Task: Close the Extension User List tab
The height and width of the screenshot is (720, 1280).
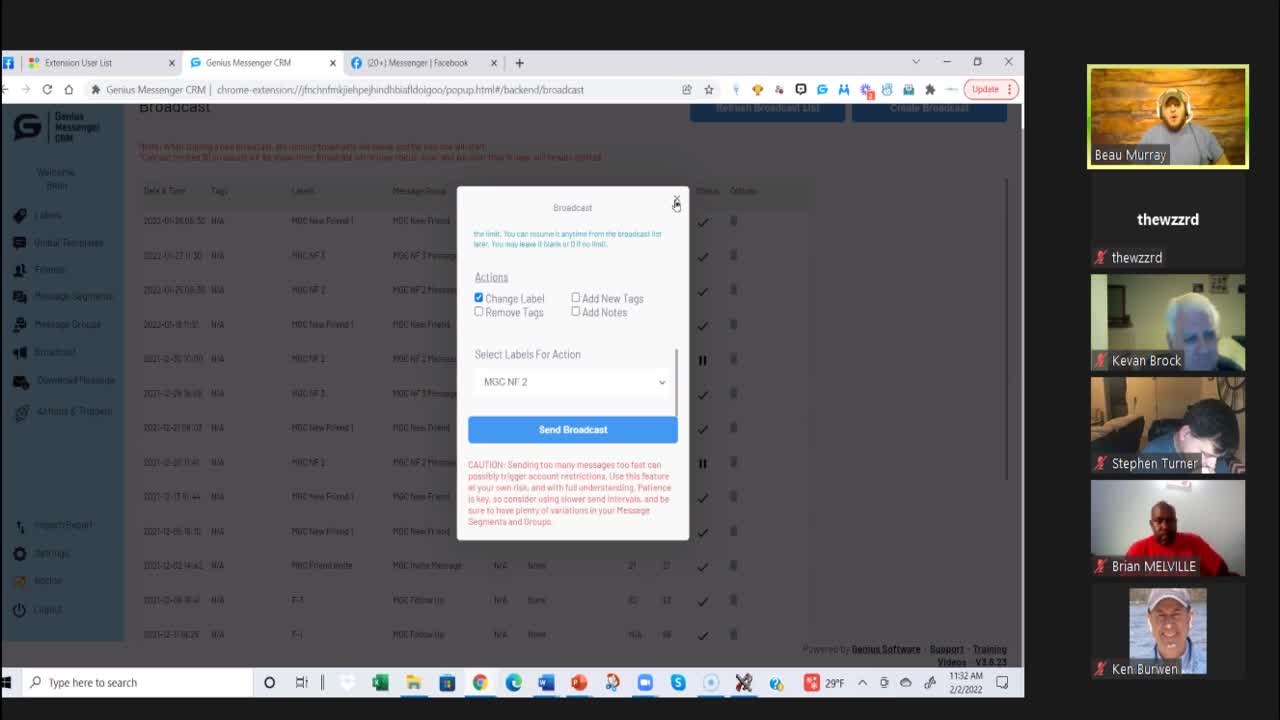Action: (171, 62)
